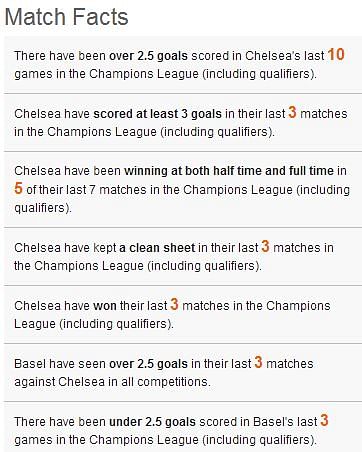Click orange 3 in the under 2.5 goals fact

click(x=324, y=420)
